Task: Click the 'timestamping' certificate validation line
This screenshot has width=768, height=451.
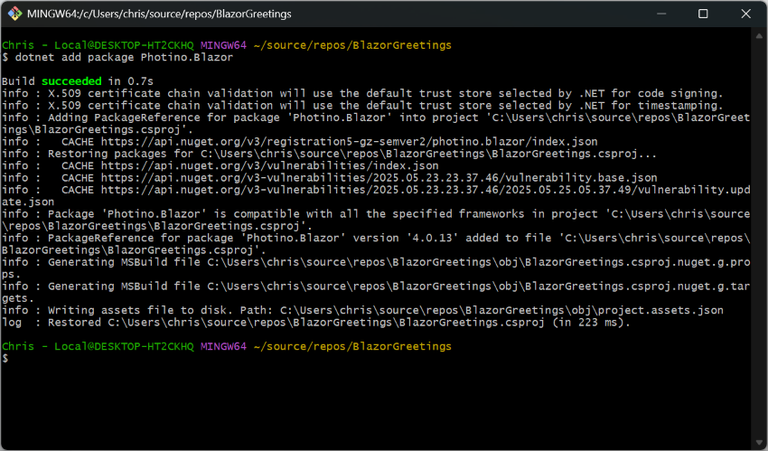Action: pyautogui.click(x=362, y=105)
